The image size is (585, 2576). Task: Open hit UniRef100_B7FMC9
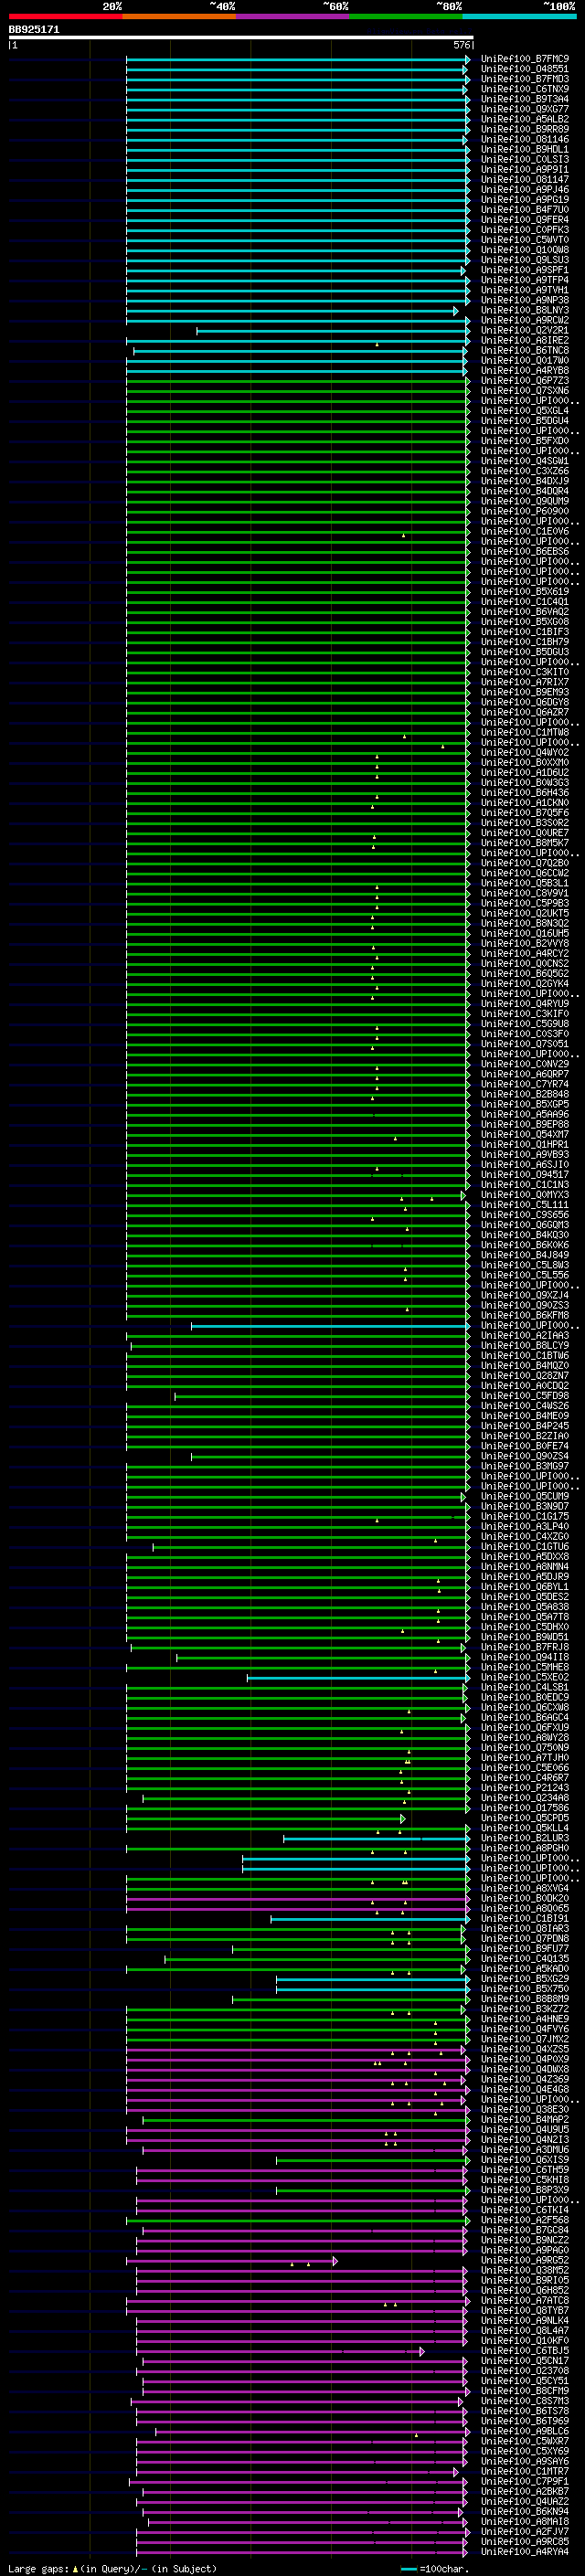[524, 59]
